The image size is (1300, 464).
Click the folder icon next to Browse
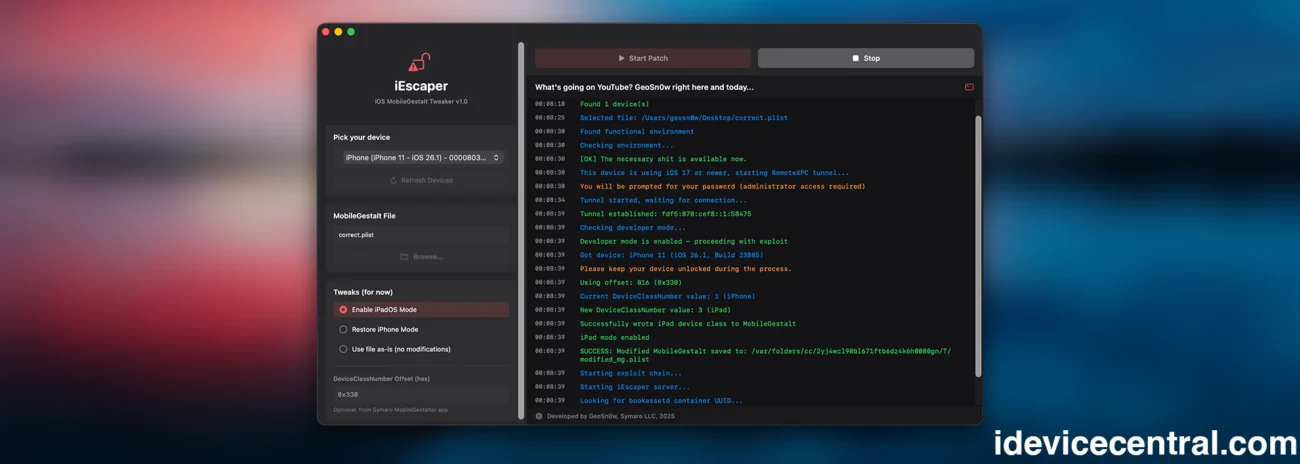tap(404, 257)
